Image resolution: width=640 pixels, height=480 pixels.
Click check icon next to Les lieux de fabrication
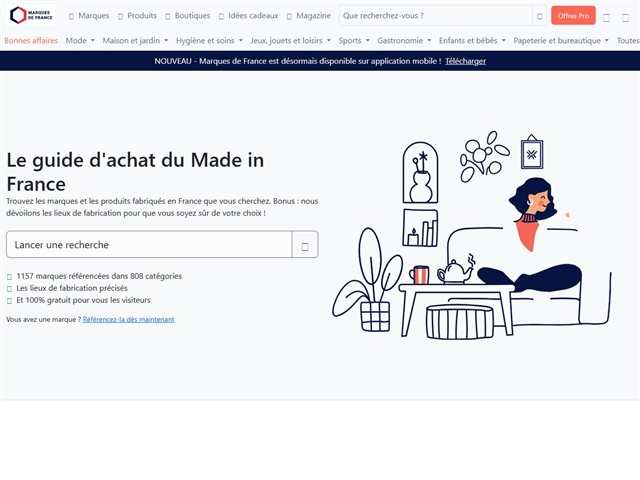tap(9, 289)
